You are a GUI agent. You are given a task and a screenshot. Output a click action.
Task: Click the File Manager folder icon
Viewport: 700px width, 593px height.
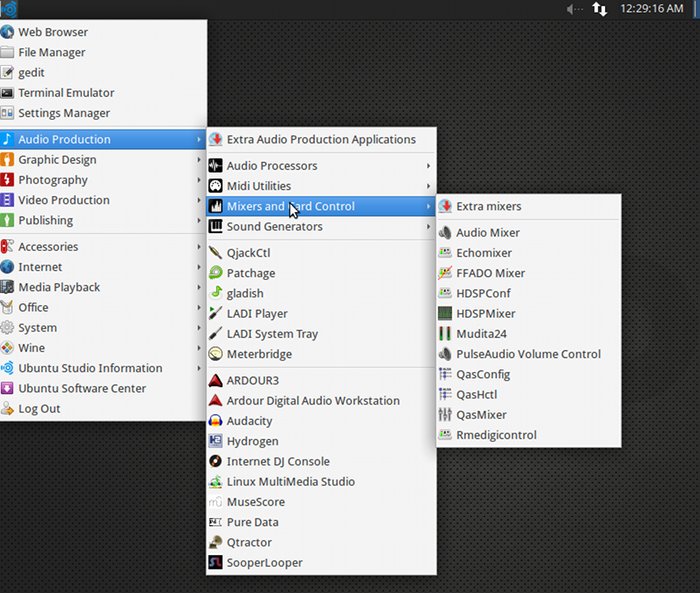tap(7, 52)
